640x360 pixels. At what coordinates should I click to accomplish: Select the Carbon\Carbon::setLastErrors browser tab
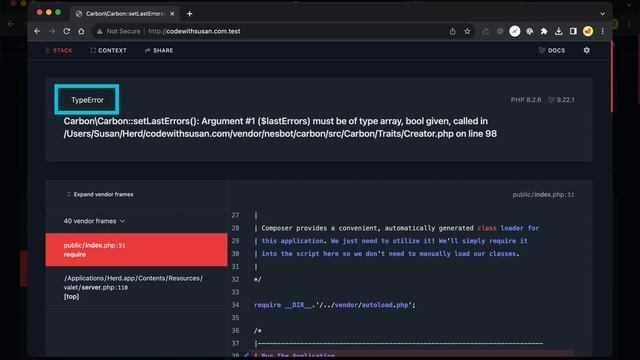tap(125, 13)
